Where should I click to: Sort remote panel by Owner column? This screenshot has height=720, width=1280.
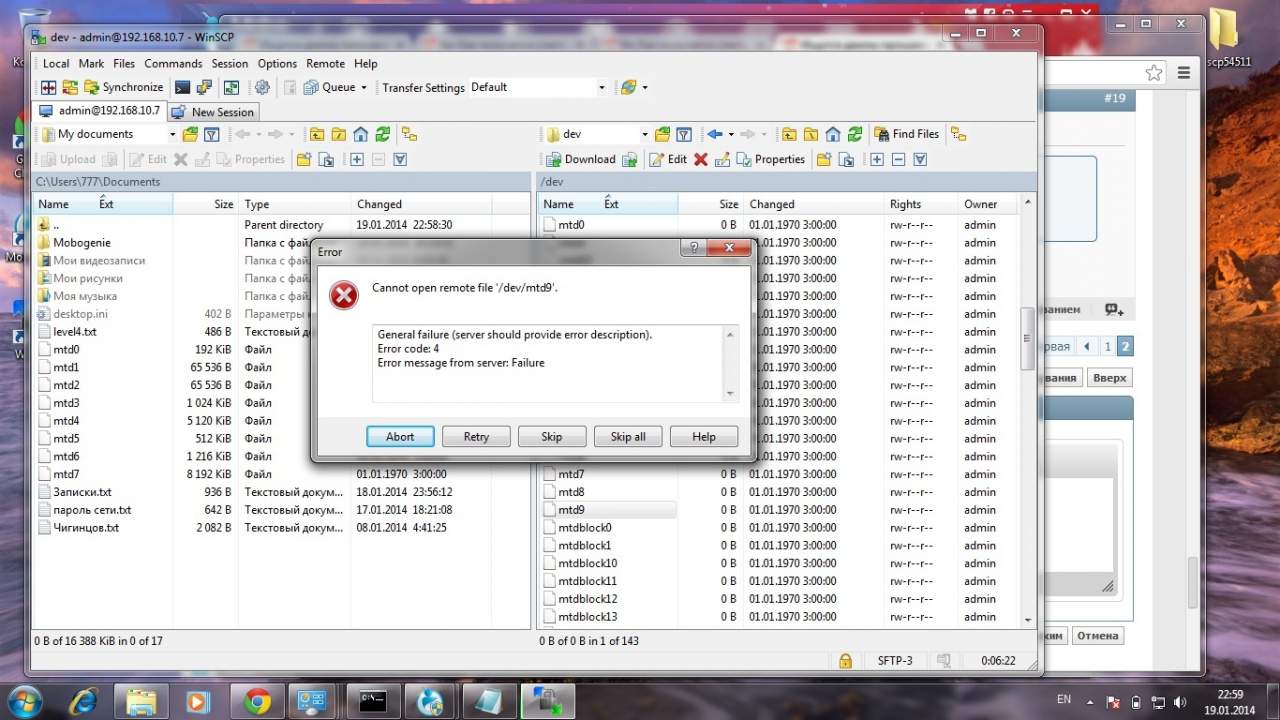pyautogui.click(x=987, y=204)
